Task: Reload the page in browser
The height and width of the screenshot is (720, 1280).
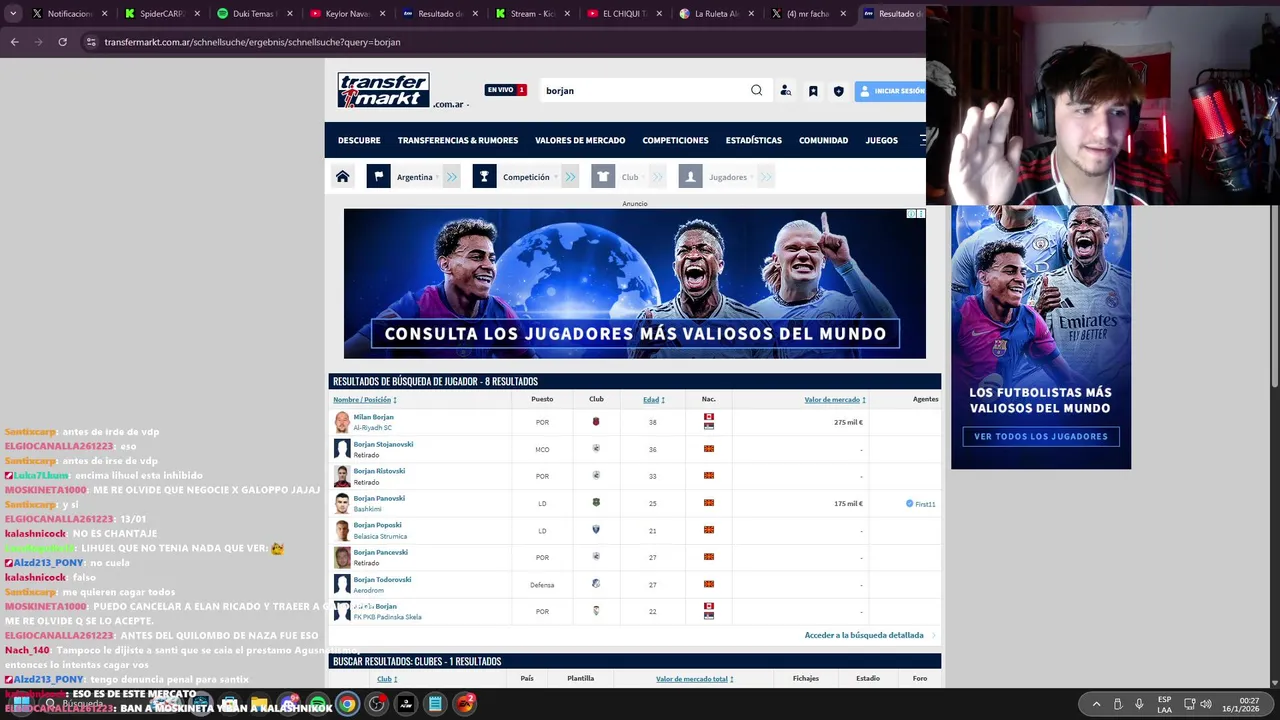Action: point(62,42)
